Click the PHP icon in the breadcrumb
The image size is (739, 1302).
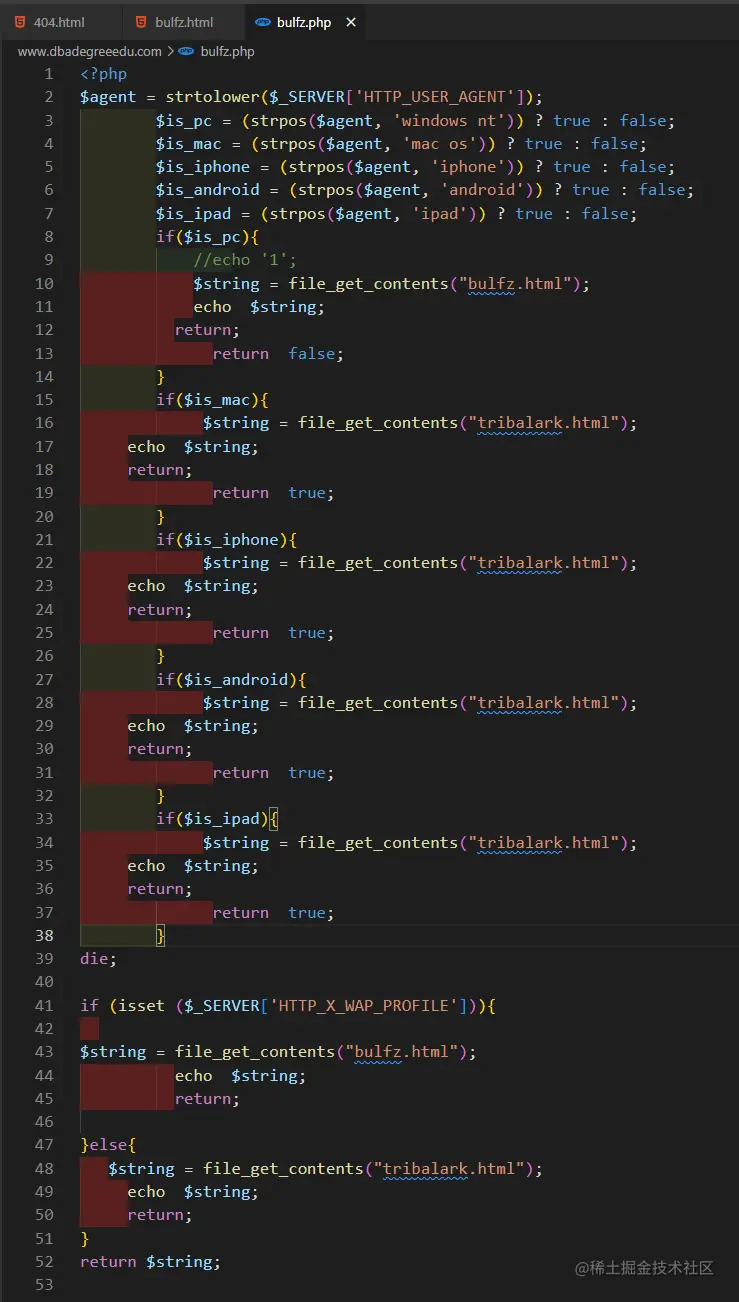point(186,51)
